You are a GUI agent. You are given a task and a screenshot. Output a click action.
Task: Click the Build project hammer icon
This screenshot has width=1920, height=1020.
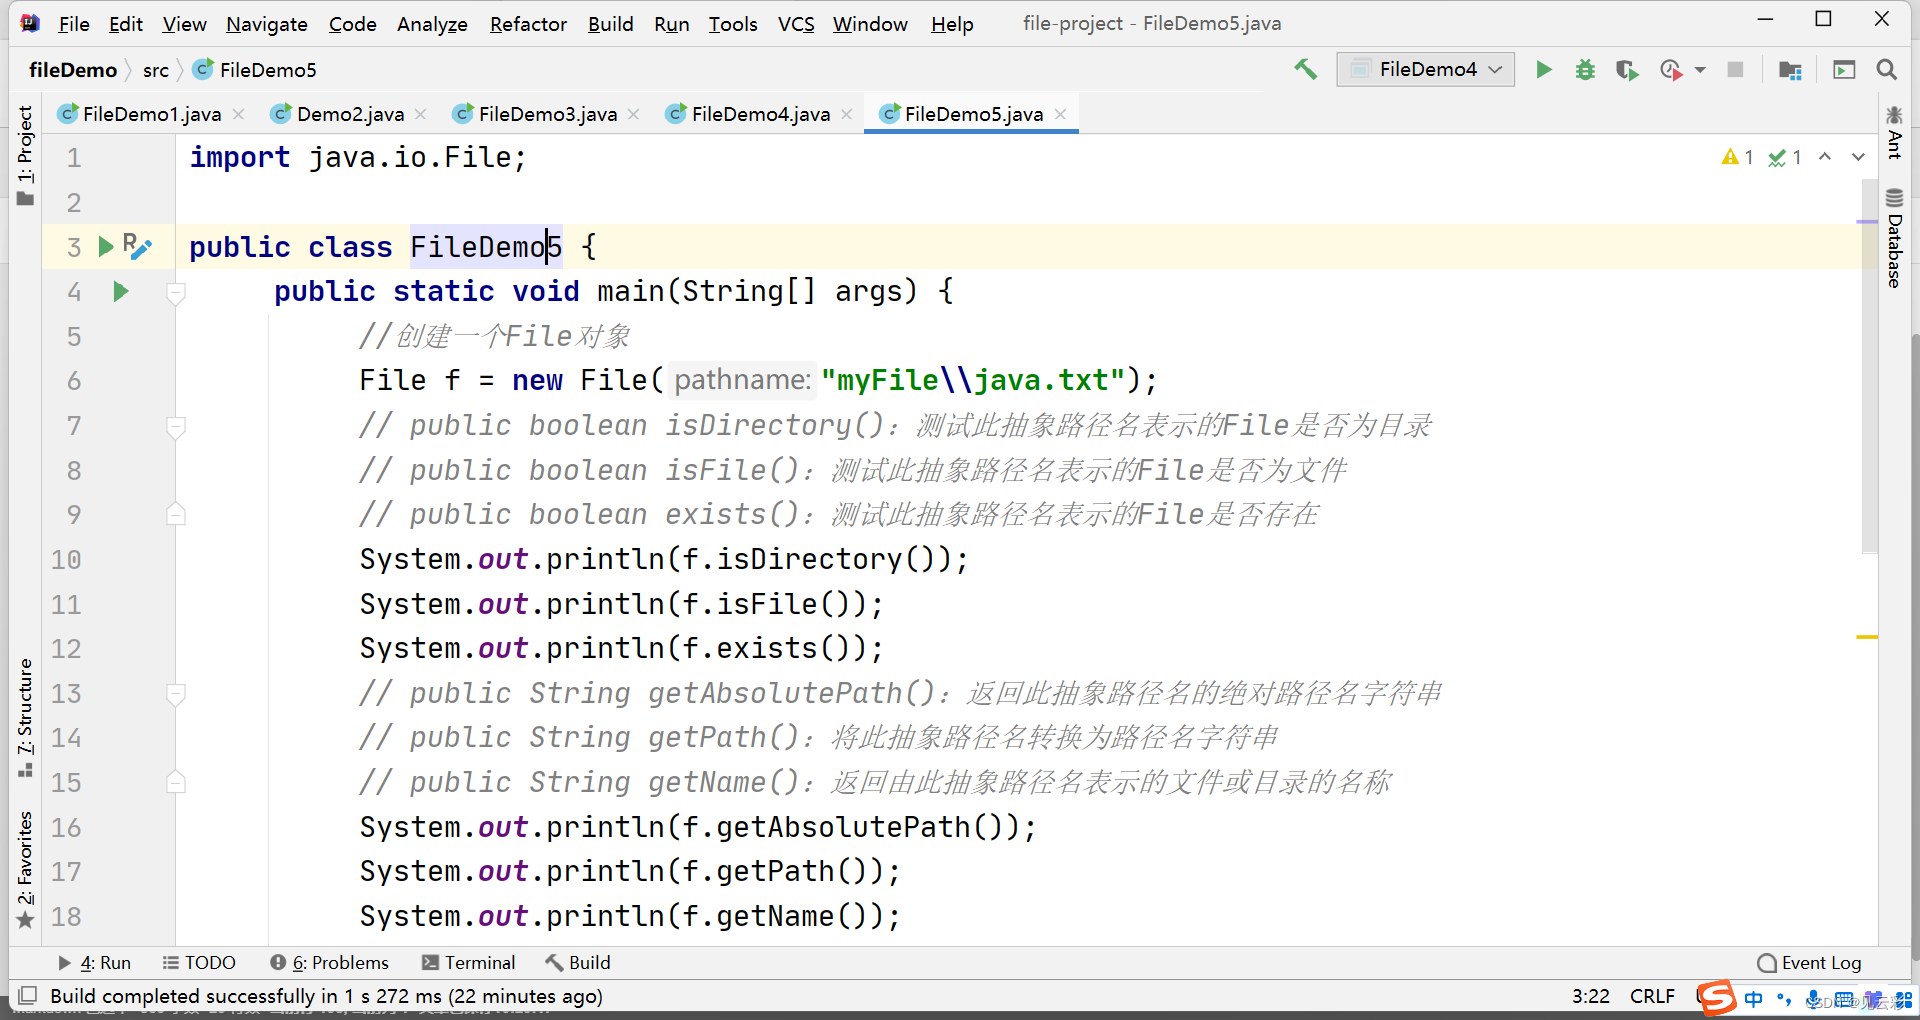(x=1305, y=69)
